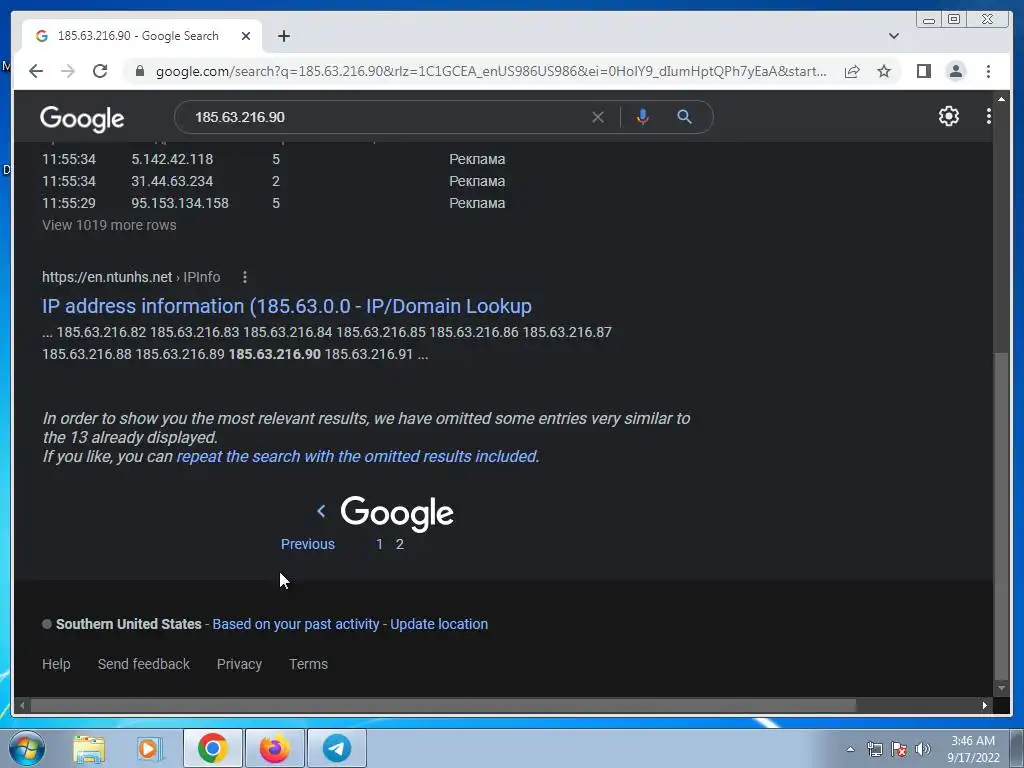Go to the Previous results page

coord(308,545)
